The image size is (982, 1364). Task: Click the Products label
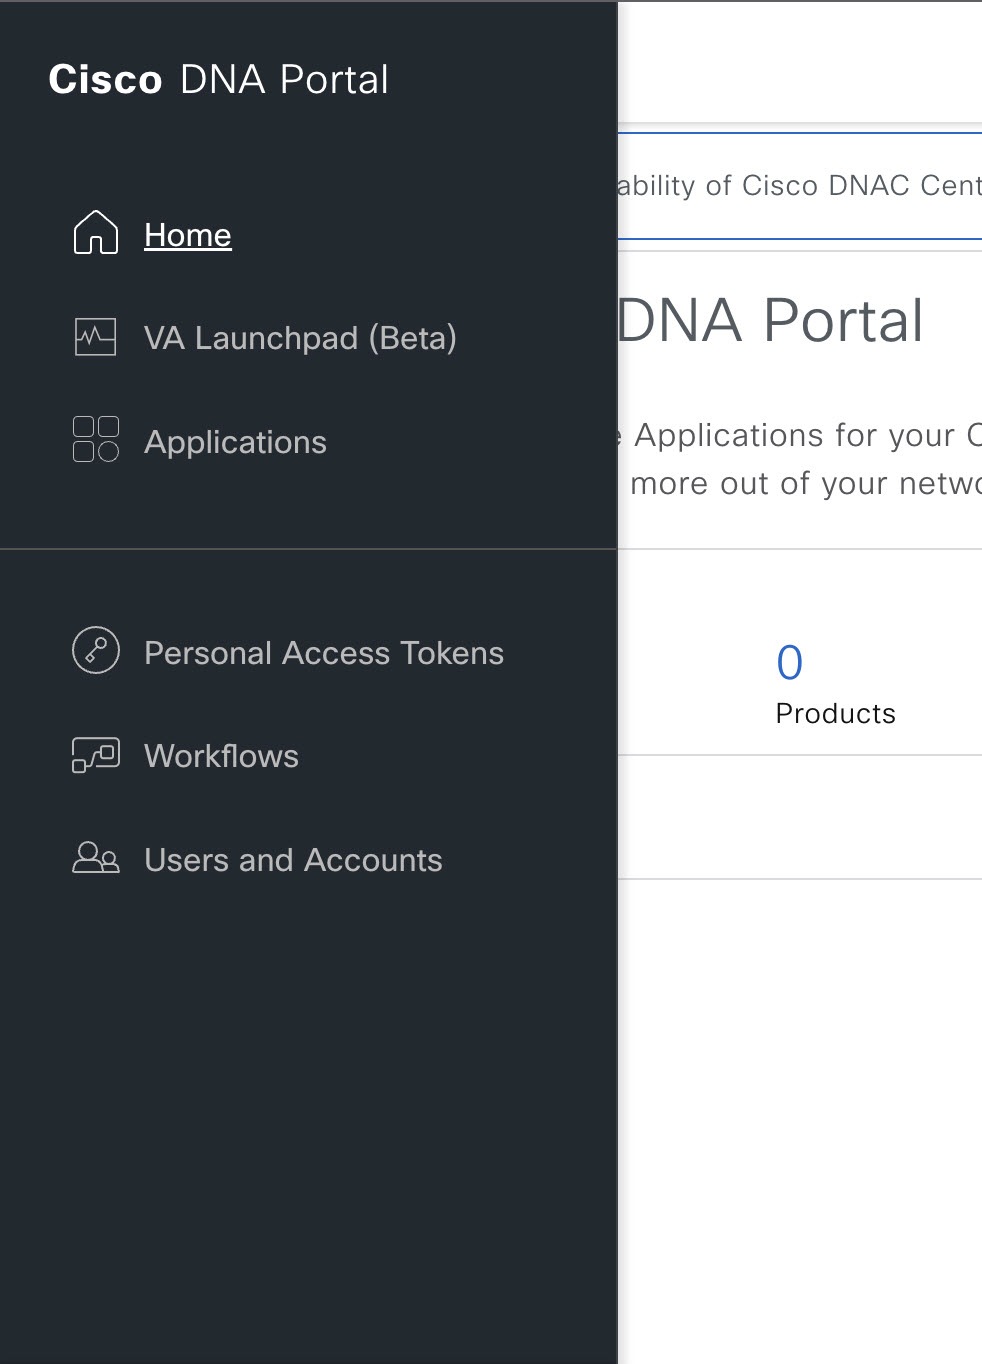click(x=836, y=713)
